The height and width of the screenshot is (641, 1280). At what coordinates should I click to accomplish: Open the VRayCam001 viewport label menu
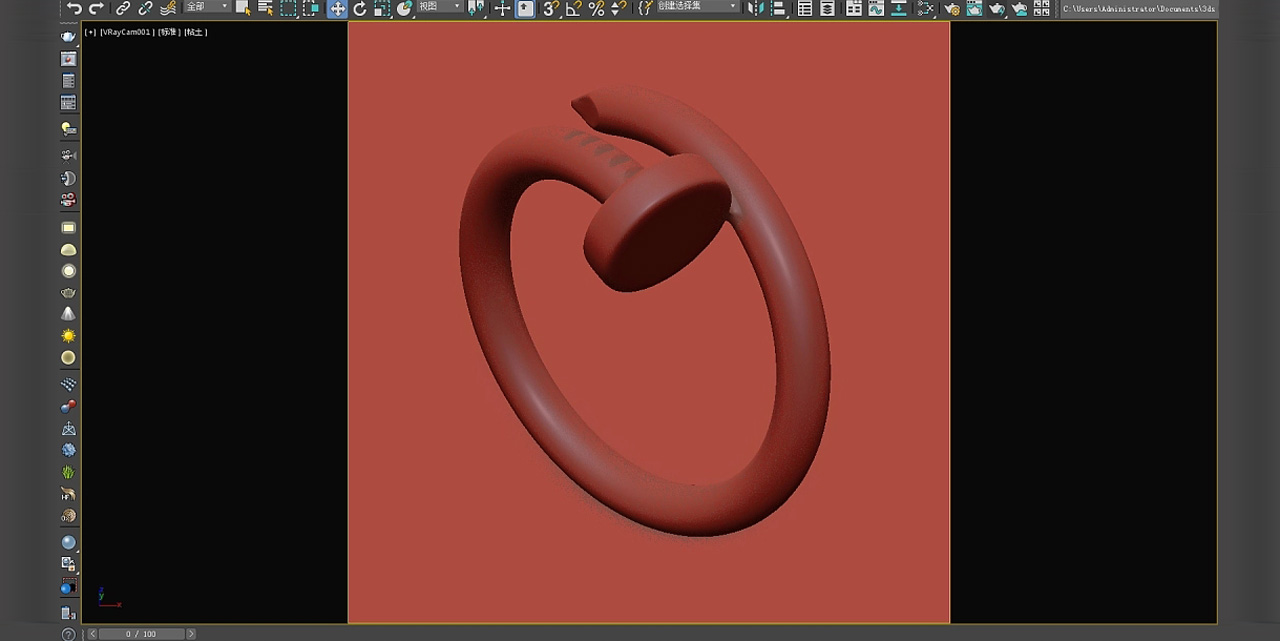125,32
